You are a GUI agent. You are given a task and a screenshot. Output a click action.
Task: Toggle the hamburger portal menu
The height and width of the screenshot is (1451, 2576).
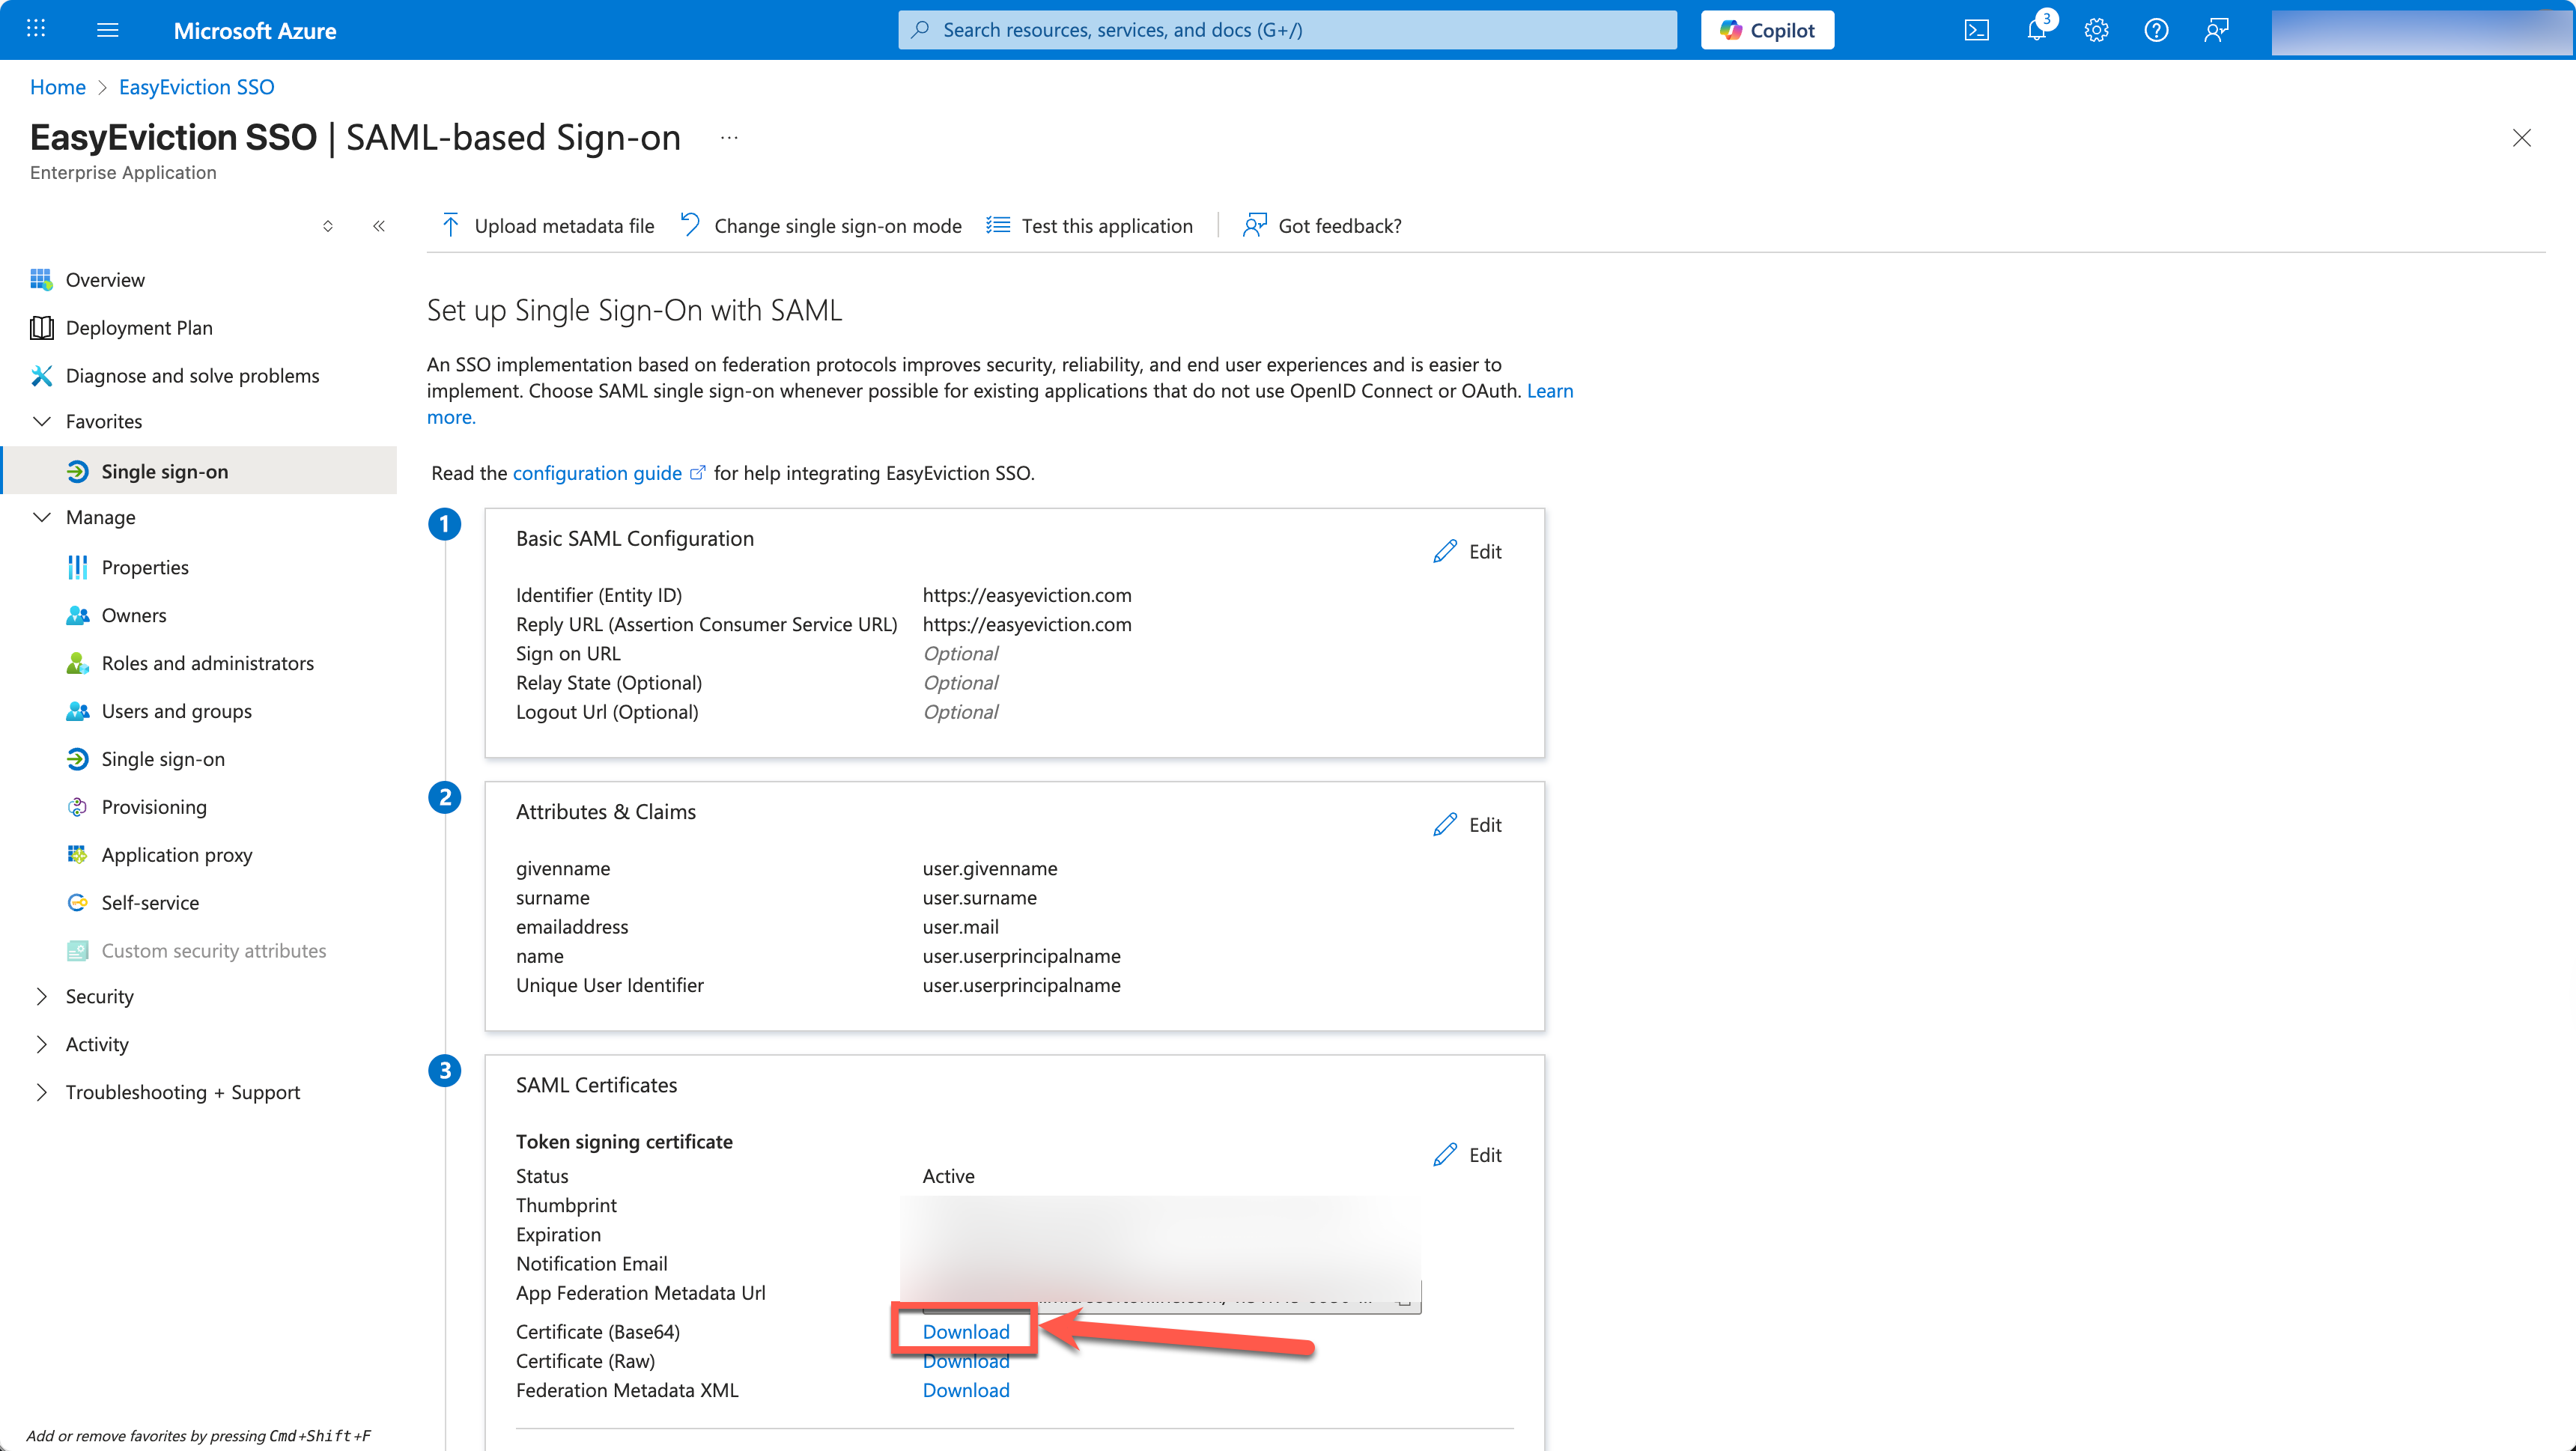[x=108, y=30]
